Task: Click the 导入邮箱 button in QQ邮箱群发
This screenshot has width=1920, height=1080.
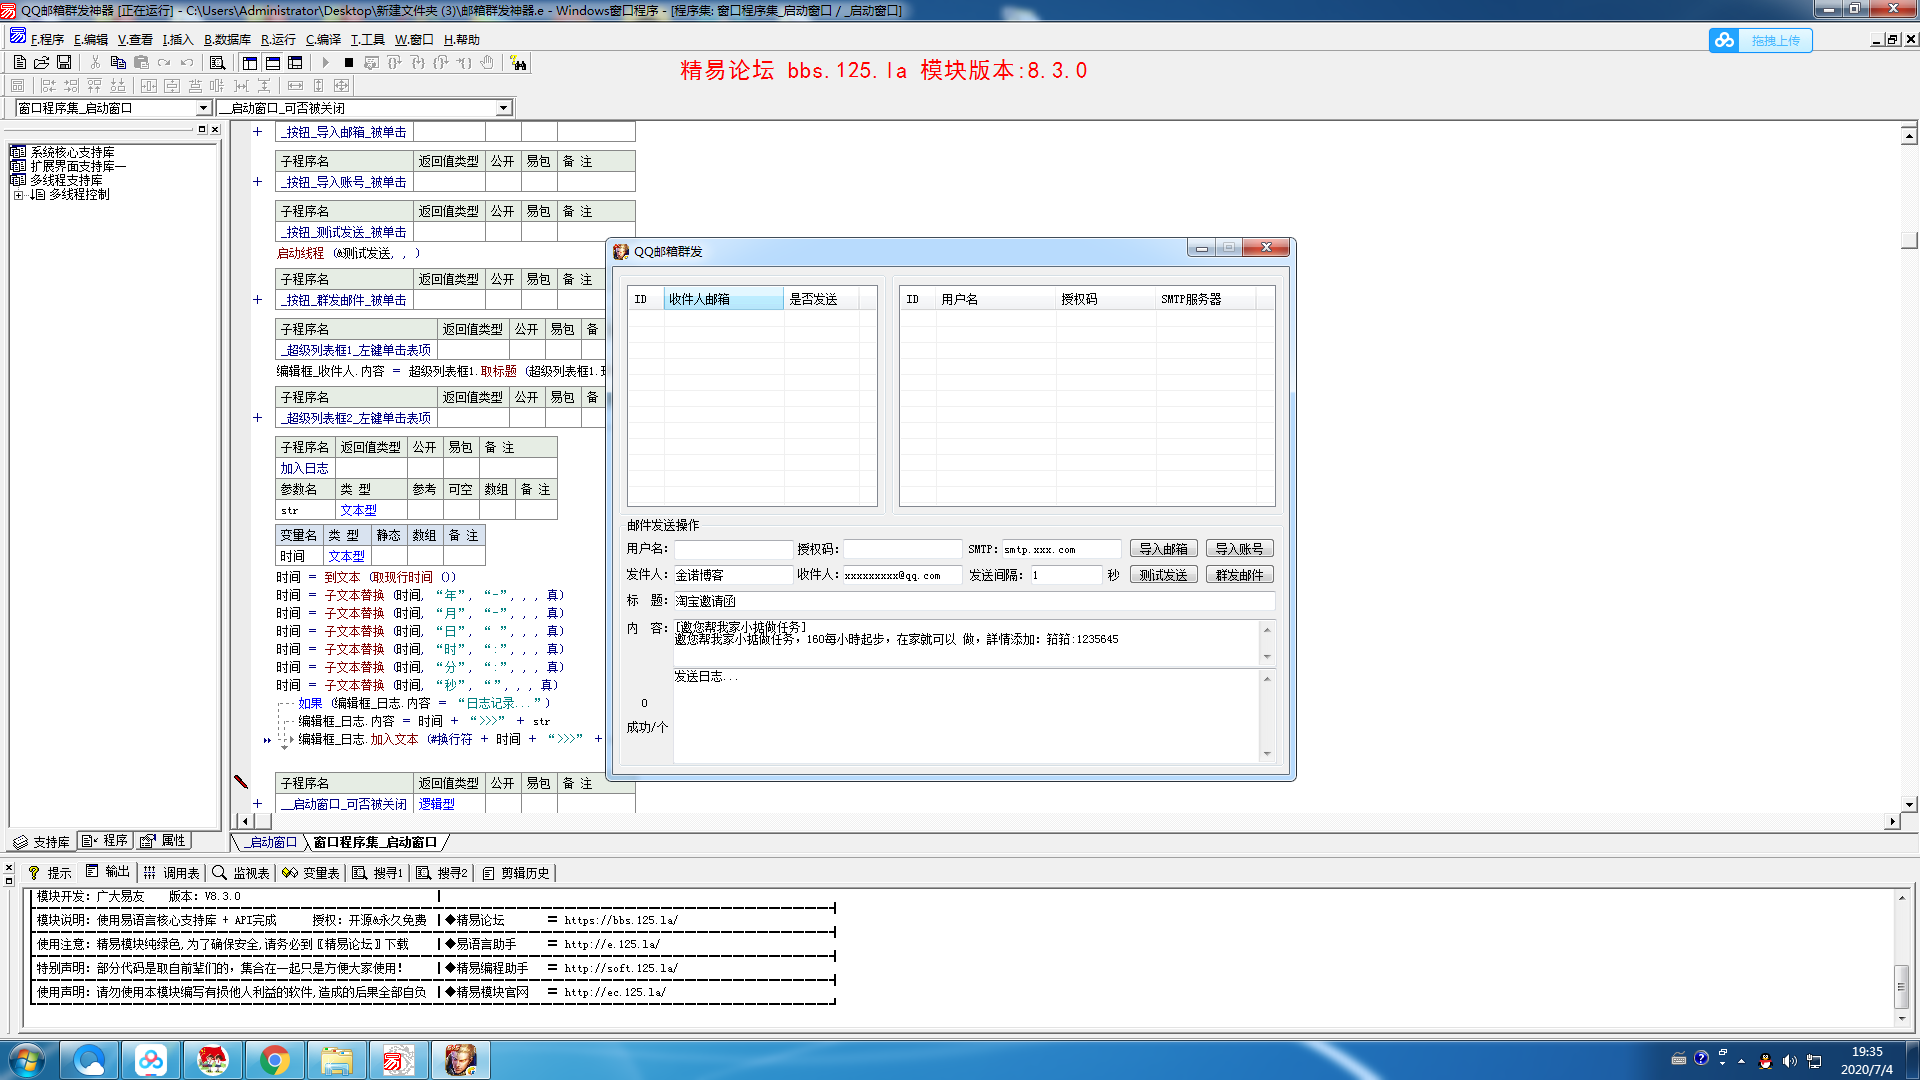Action: [1163, 549]
